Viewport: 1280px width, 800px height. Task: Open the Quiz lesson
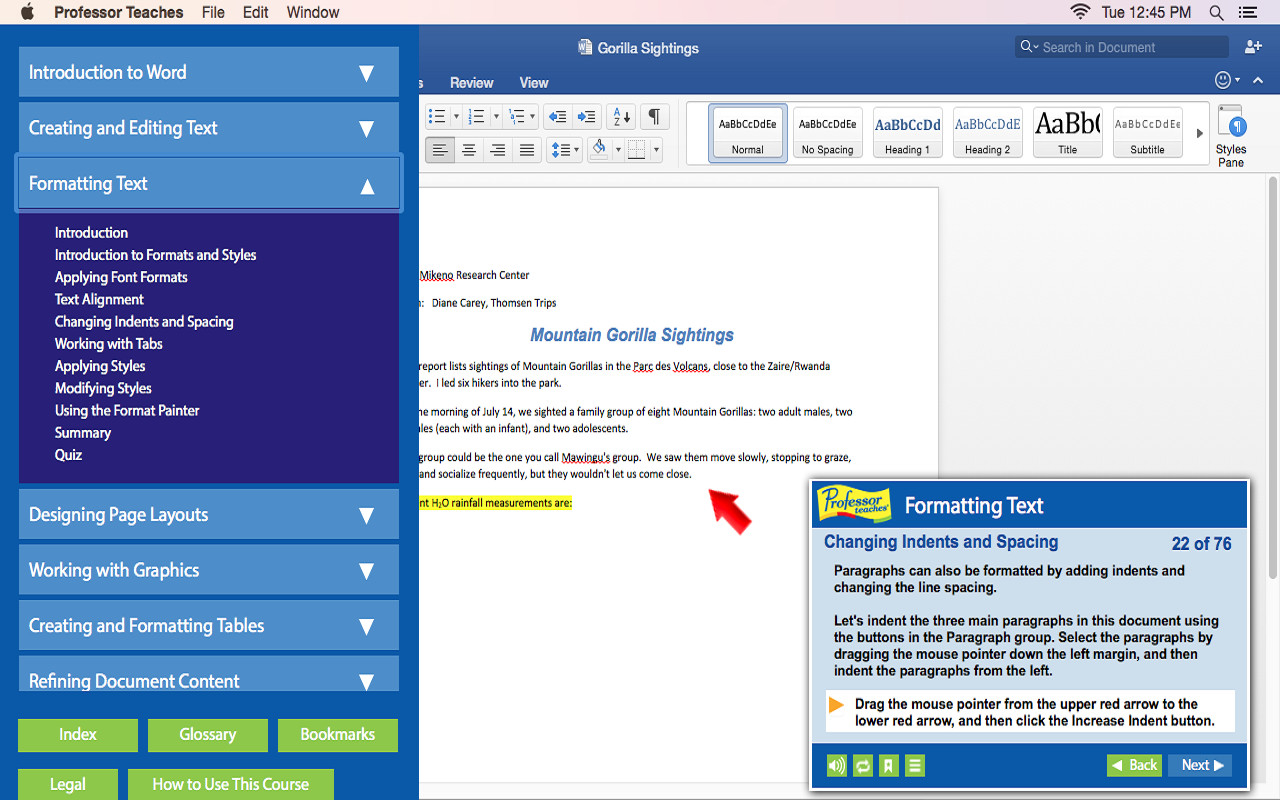pos(68,455)
